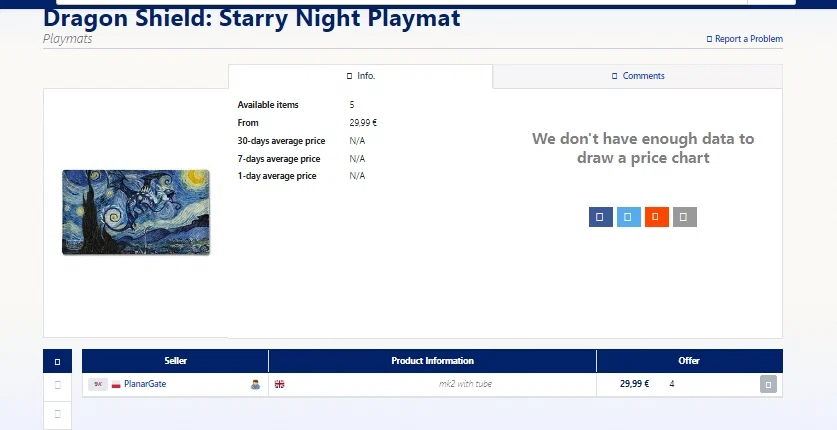Screen dimensions: 837x430
Task: Open the Comments tab
Action: (637, 76)
